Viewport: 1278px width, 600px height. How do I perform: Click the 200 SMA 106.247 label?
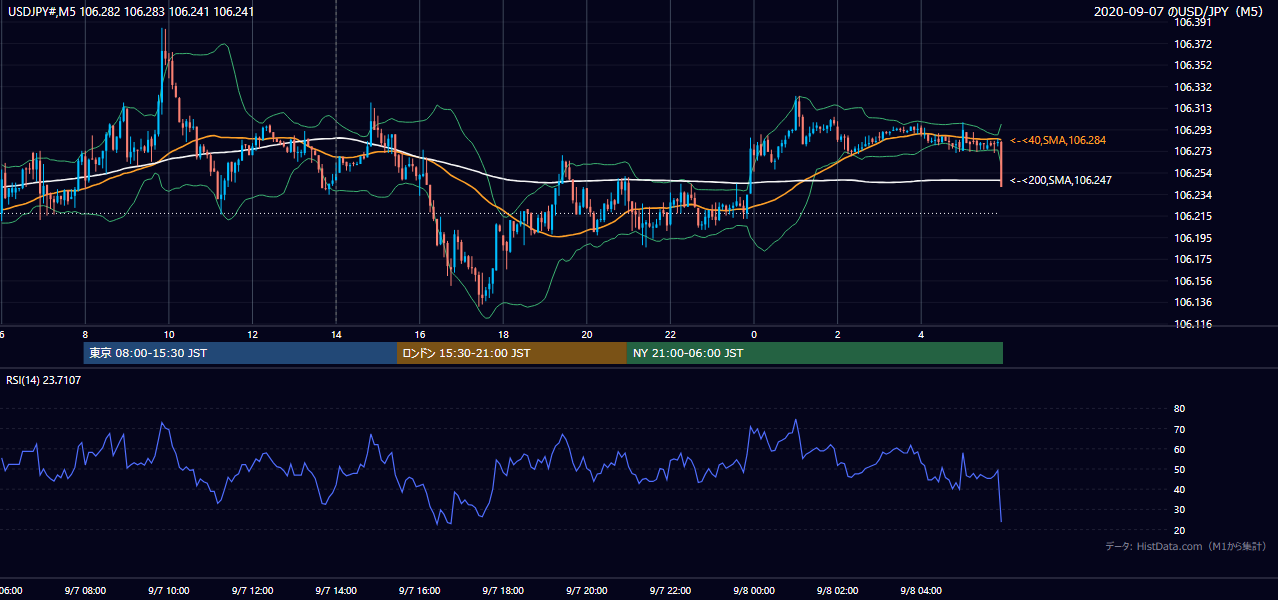click(1061, 181)
